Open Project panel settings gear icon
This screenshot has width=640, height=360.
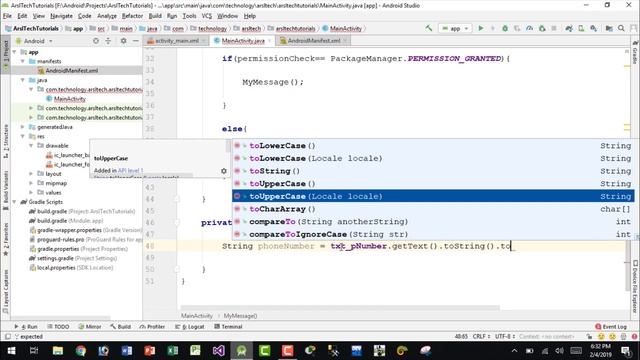coord(123,41)
